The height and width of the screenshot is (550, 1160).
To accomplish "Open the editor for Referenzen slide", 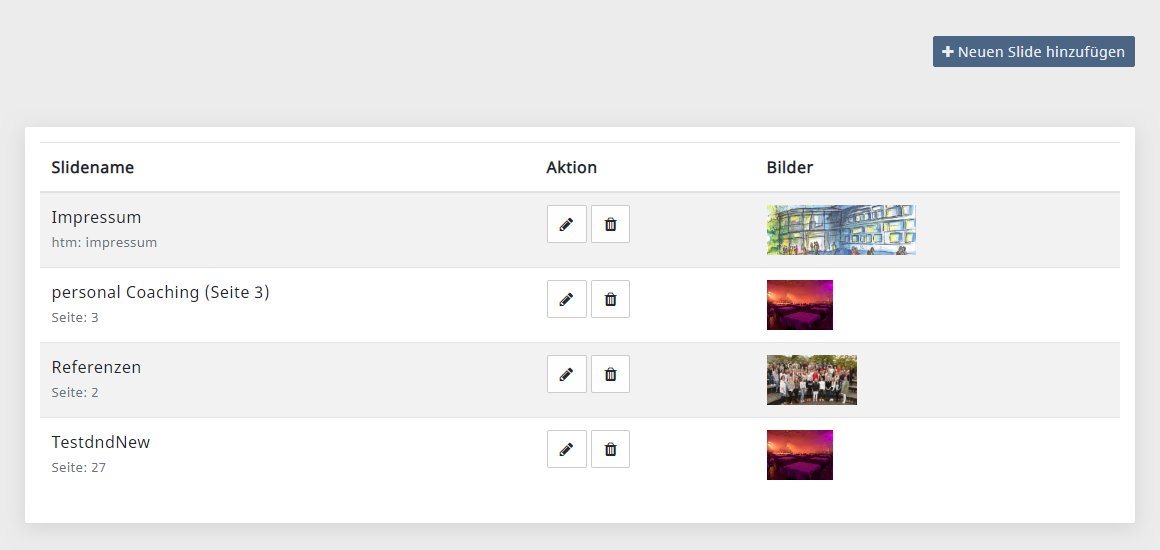I will 567,374.
